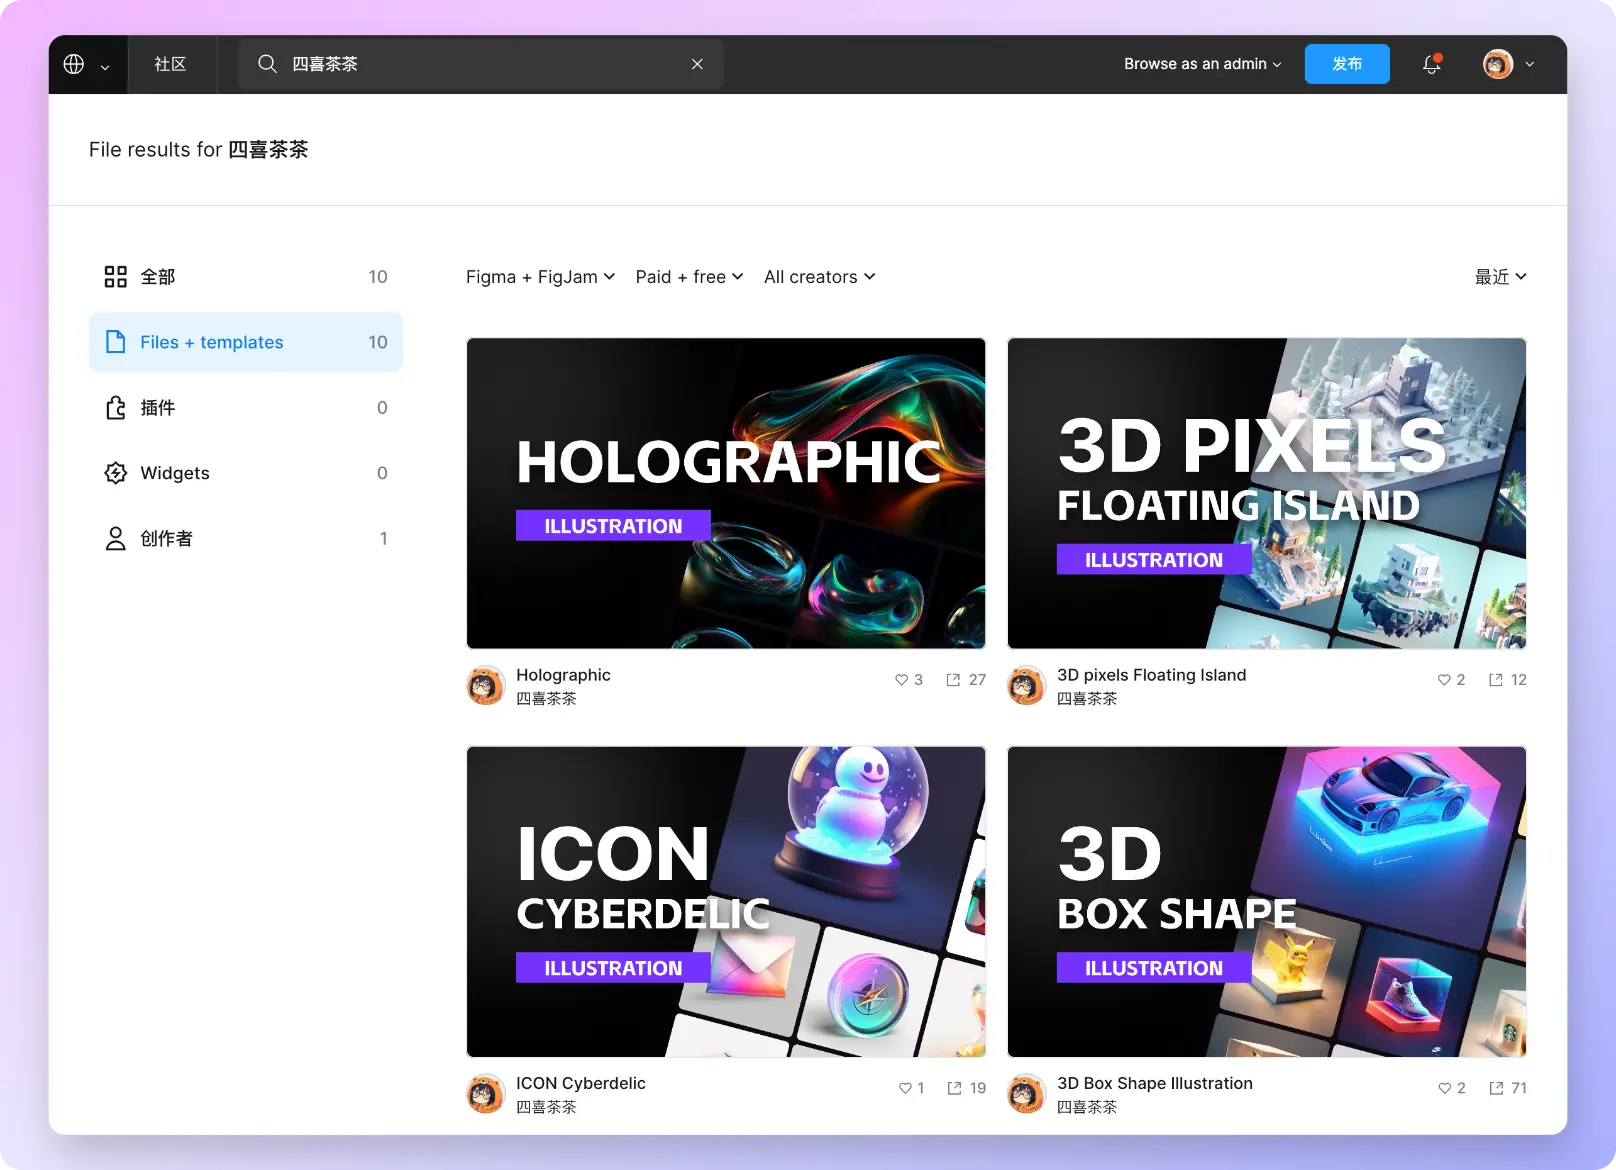Like the Holographic file with heart icon

[901, 680]
